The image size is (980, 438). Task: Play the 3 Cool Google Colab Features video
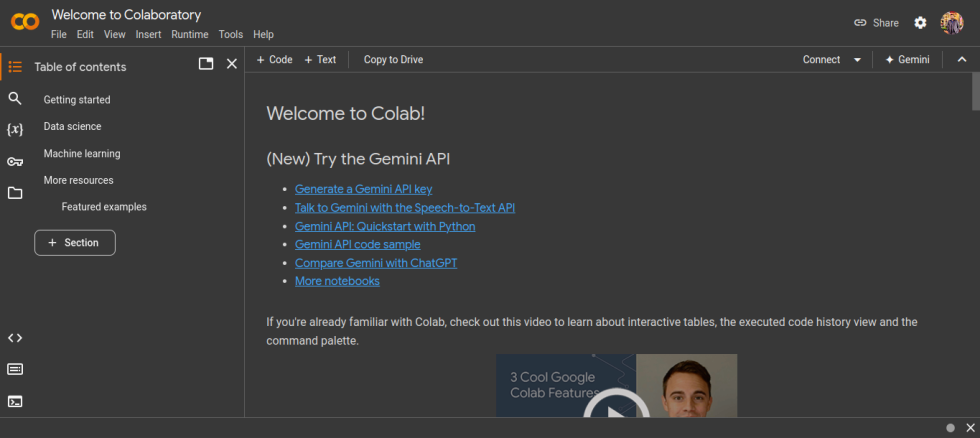click(609, 405)
